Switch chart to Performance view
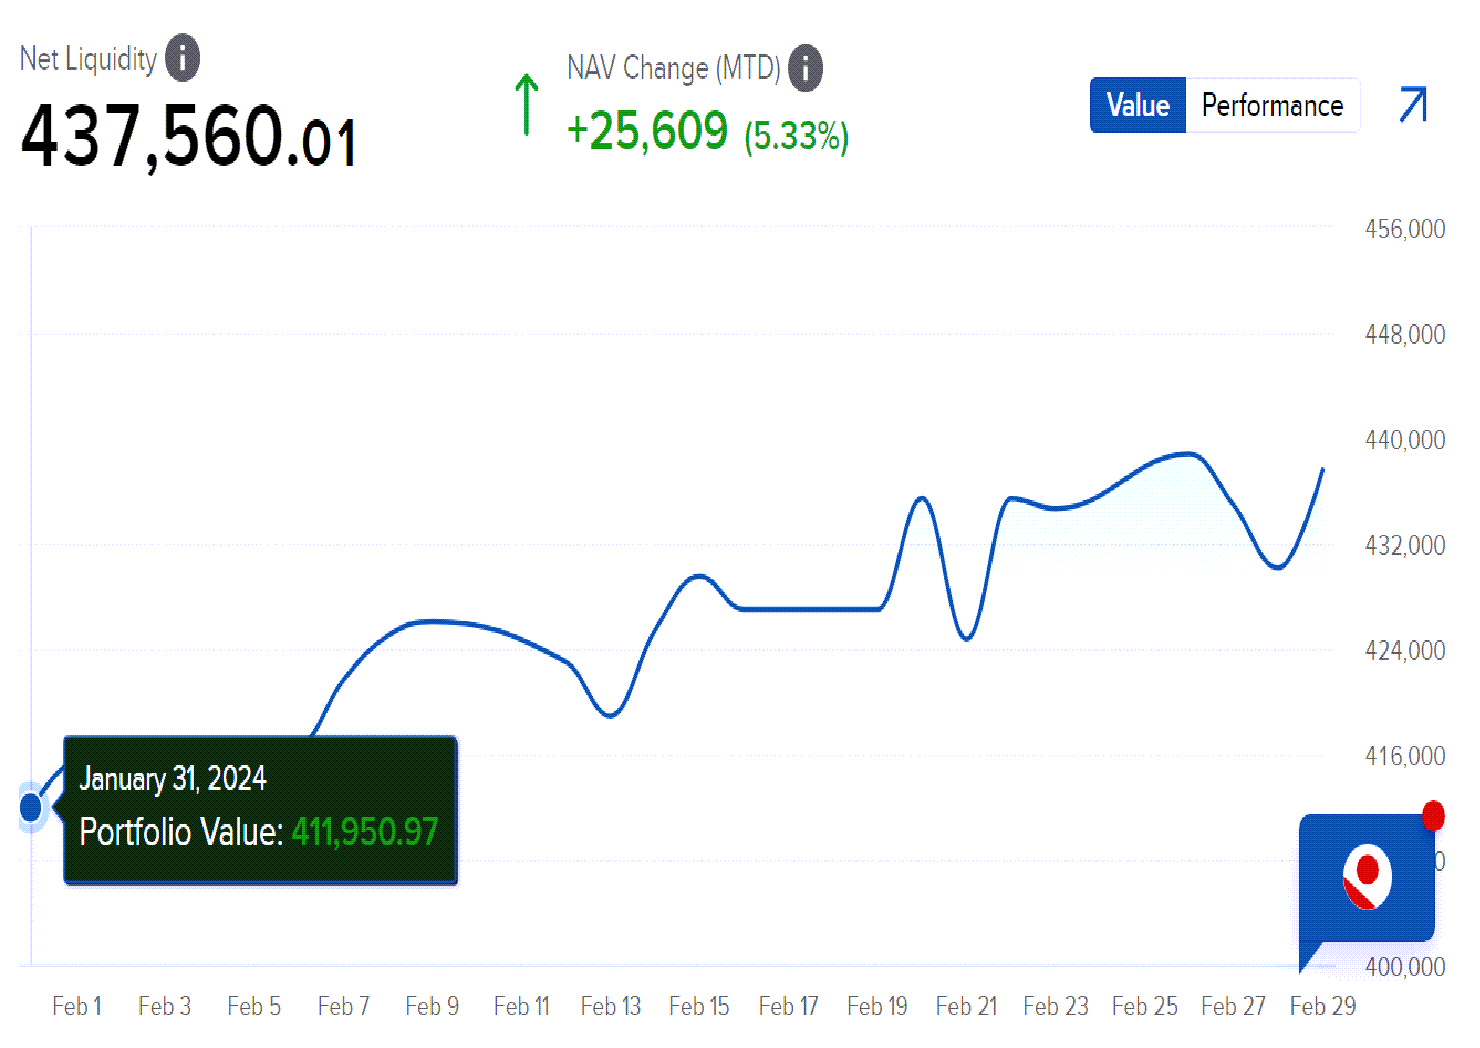The width and height of the screenshot is (1480, 1048). coord(1272,105)
